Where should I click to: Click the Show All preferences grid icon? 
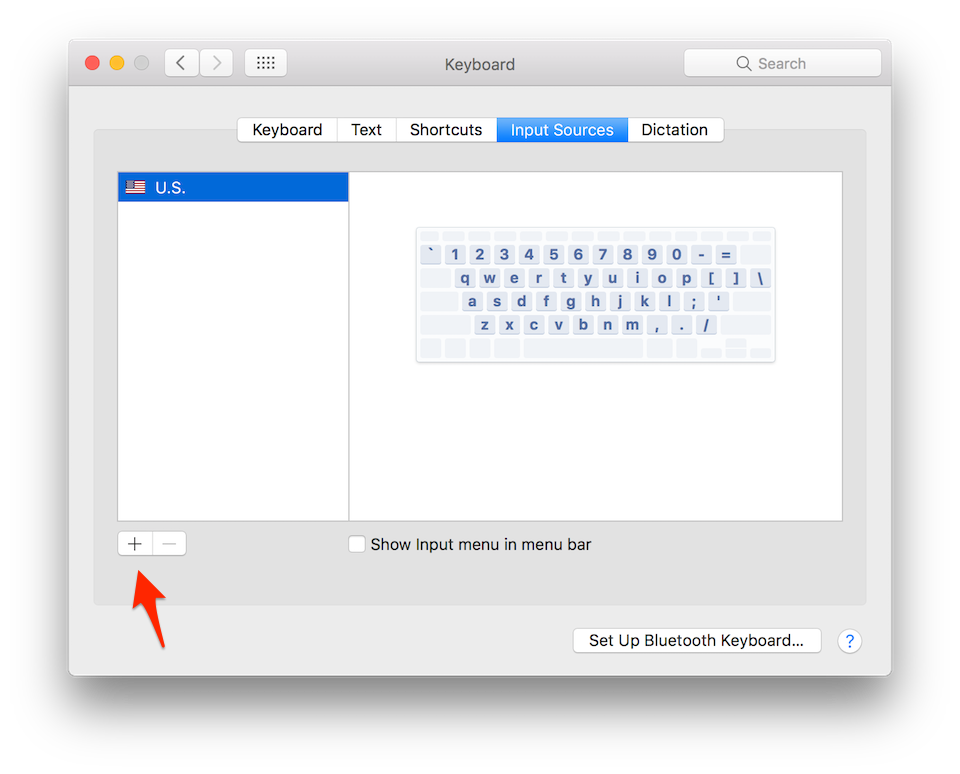point(265,62)
